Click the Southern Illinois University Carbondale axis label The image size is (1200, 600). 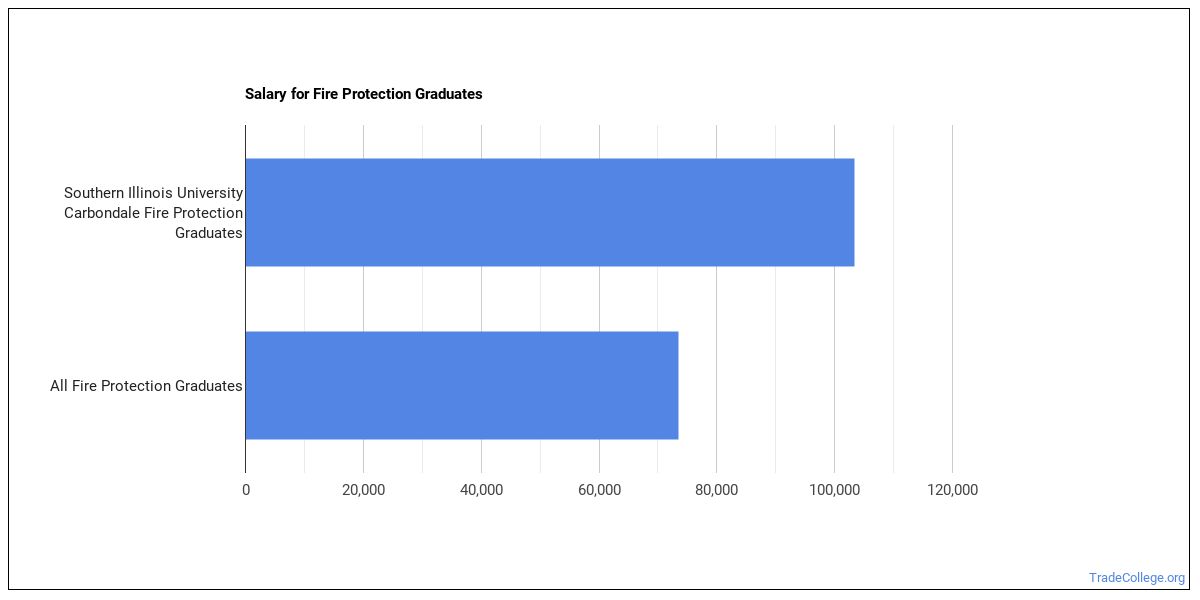point(153,212)
